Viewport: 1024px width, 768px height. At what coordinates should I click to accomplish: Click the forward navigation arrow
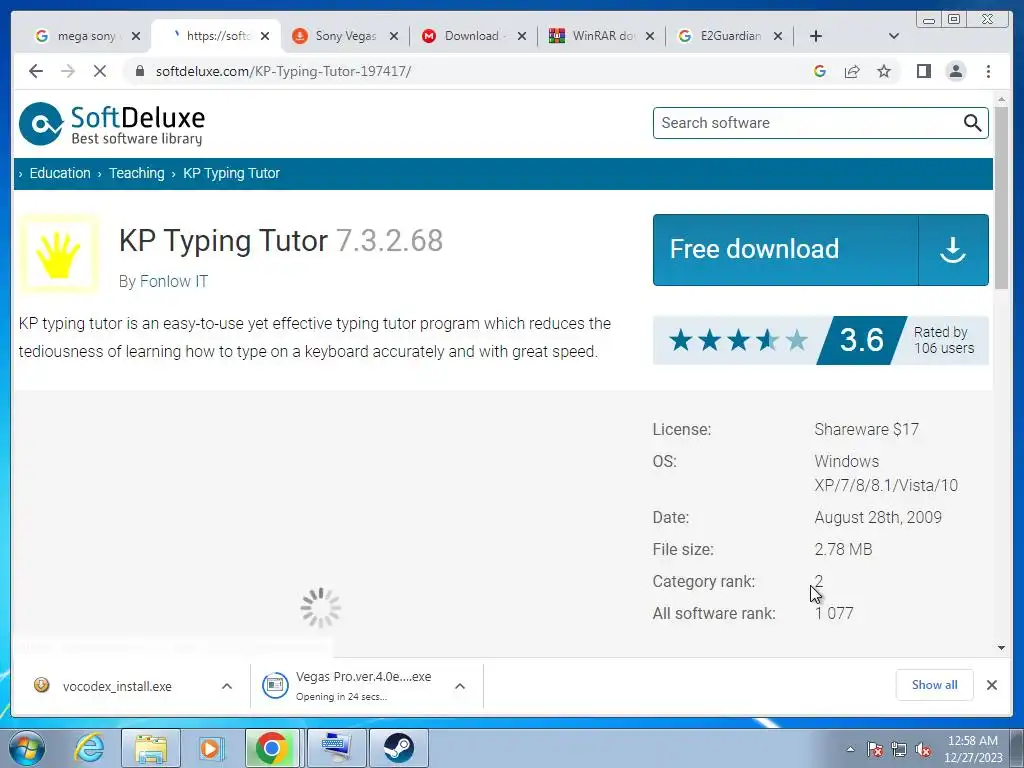click(x=68, y=71)
